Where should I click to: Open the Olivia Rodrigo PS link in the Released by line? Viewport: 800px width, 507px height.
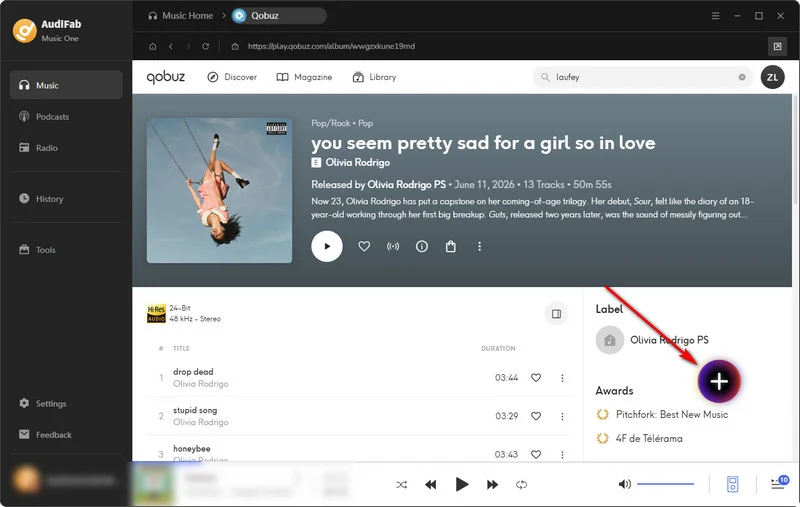(406, 185)
